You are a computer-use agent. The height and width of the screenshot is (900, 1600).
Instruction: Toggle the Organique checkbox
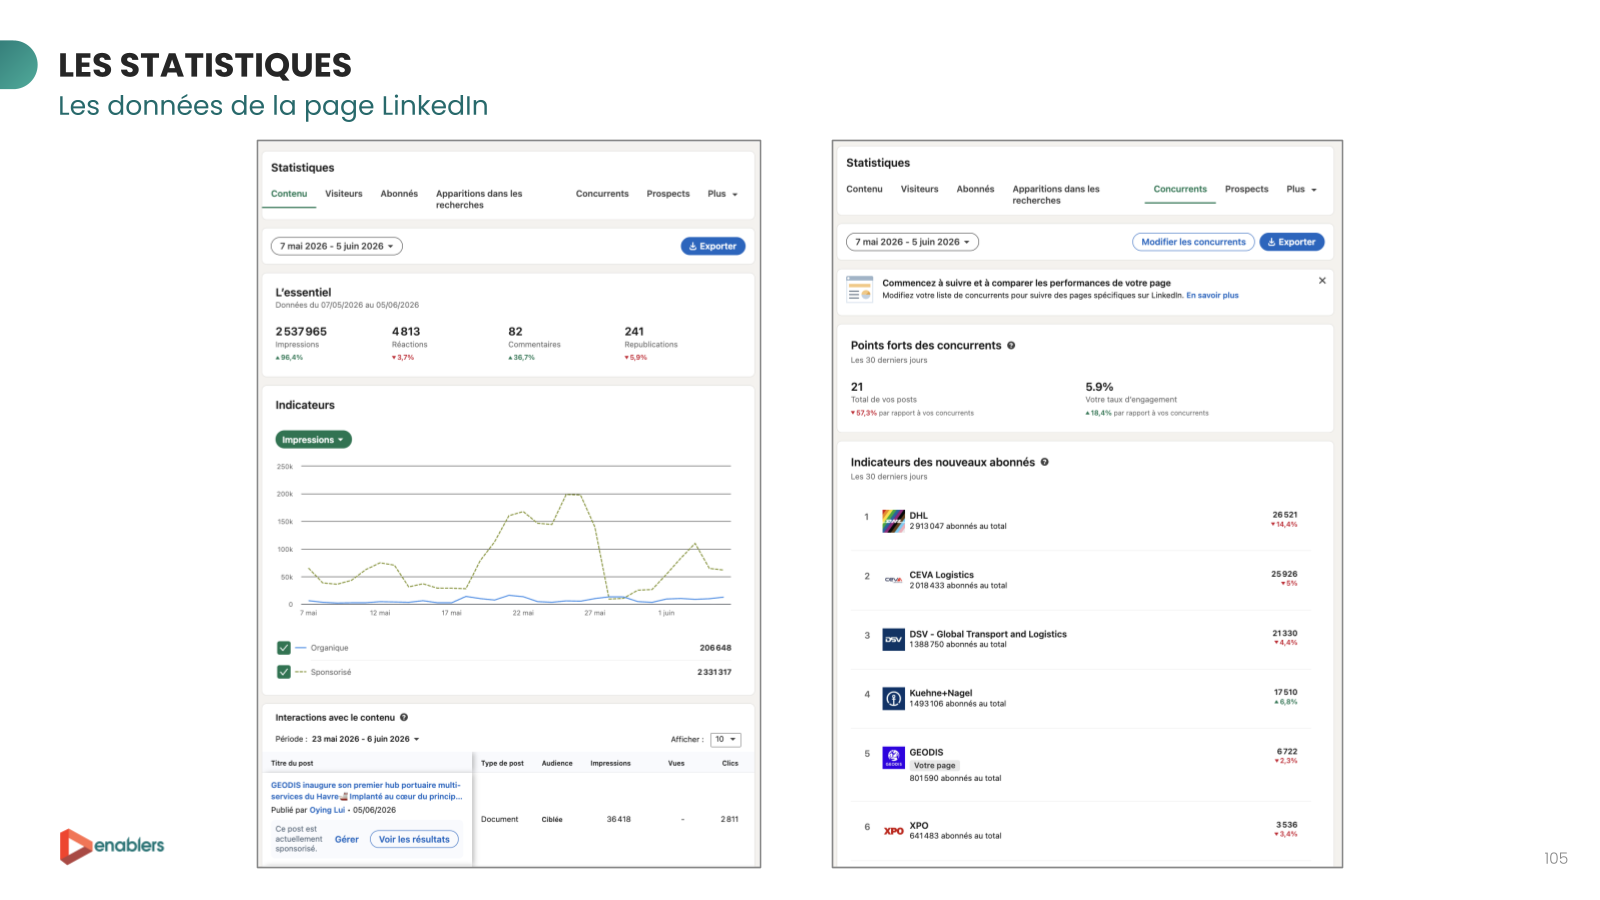tap(284, 648)
